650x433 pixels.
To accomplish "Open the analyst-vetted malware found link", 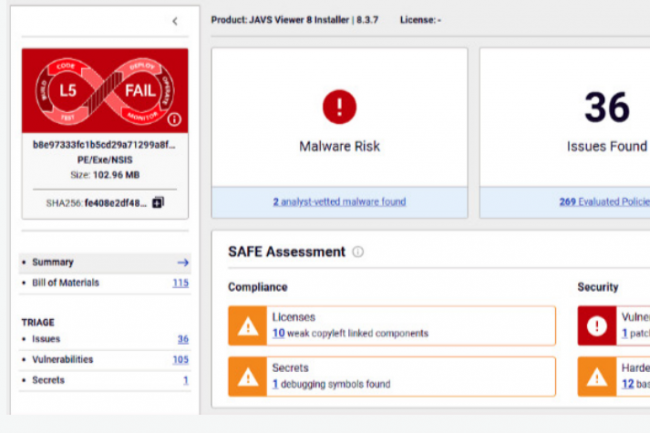I will click(x=339, y=202).
